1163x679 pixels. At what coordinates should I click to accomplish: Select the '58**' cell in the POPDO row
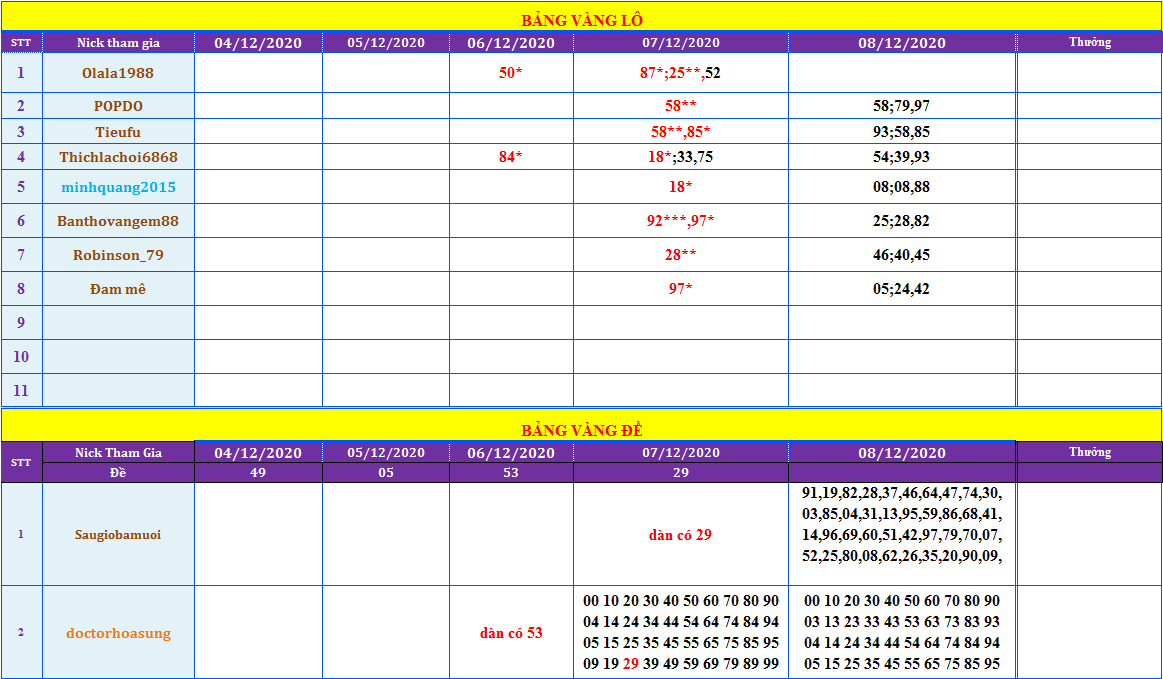pyautogui.click(x=681, y=106)
